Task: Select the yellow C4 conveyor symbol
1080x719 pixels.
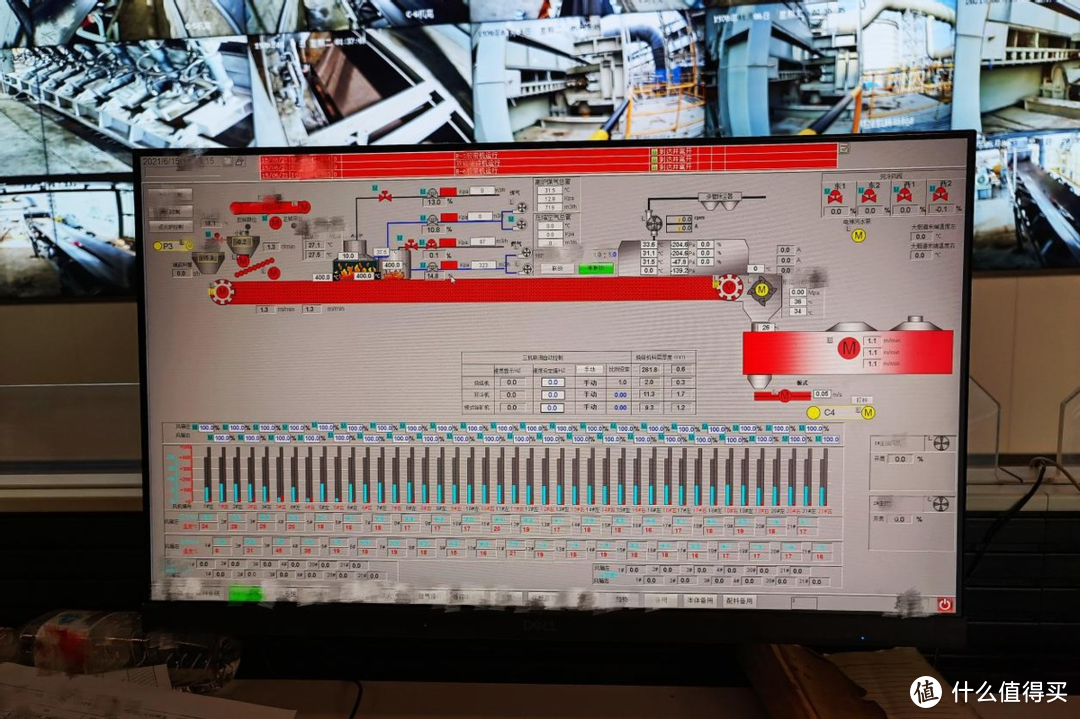Action: pyautogui.click(x=840, y=413)
